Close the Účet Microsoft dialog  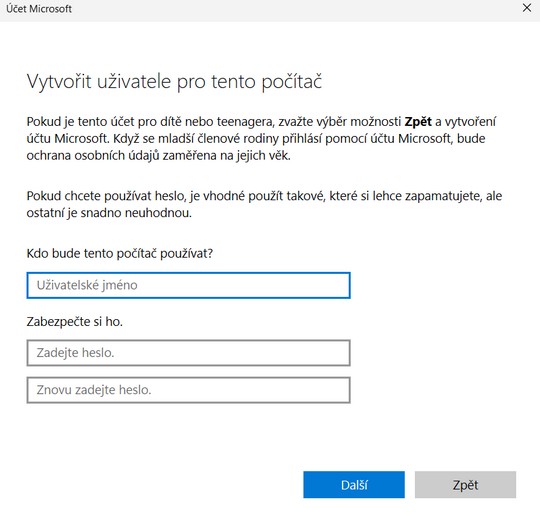[x=527, y=8]
